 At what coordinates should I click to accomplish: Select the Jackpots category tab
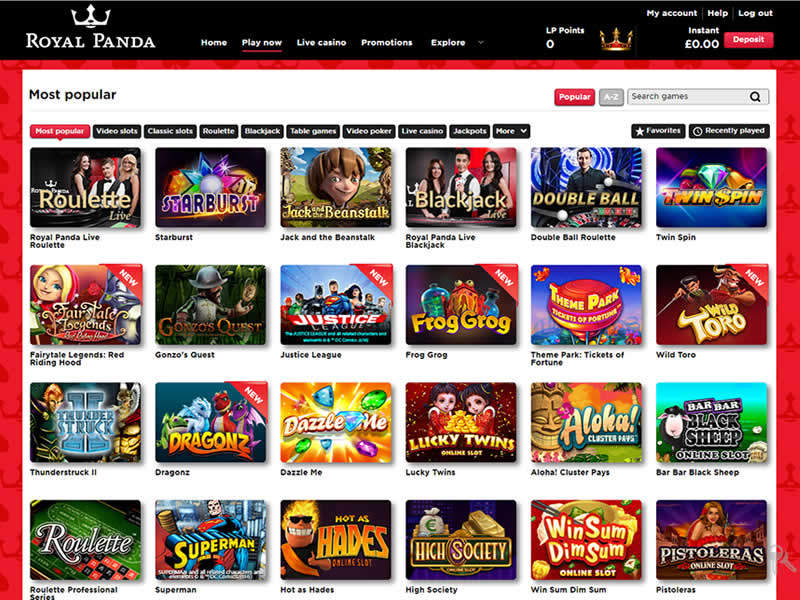coord(470,131)
